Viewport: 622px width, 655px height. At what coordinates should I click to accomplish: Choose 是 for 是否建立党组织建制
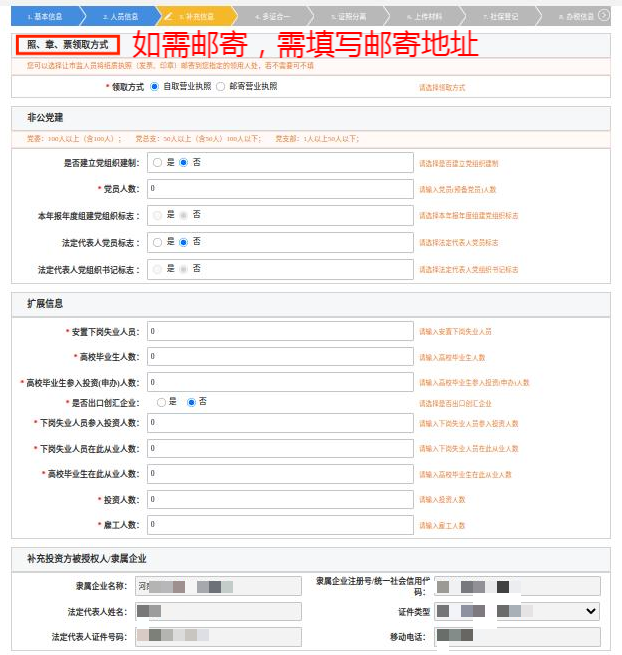coord(157,162)
